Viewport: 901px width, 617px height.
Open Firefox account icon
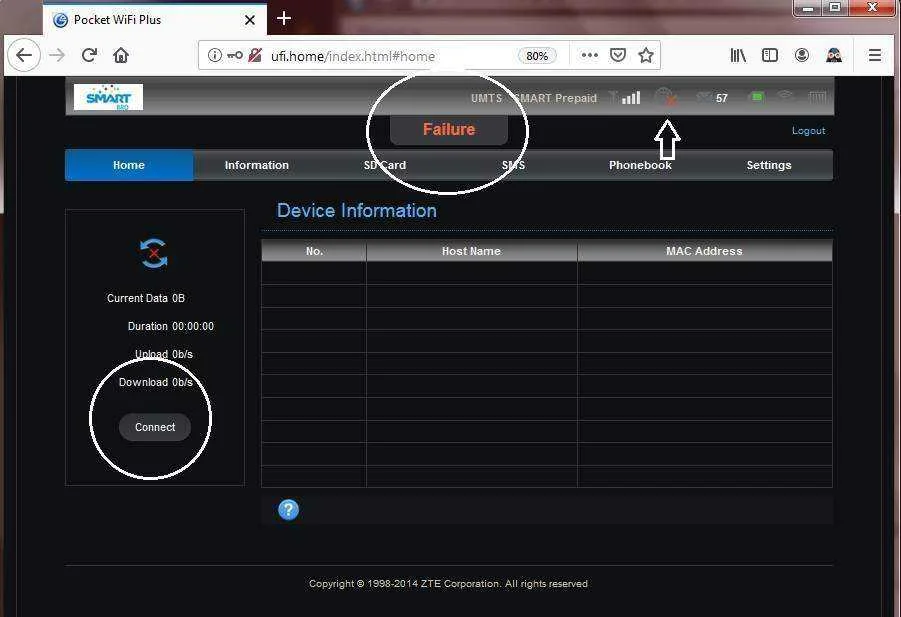(802, 55)
